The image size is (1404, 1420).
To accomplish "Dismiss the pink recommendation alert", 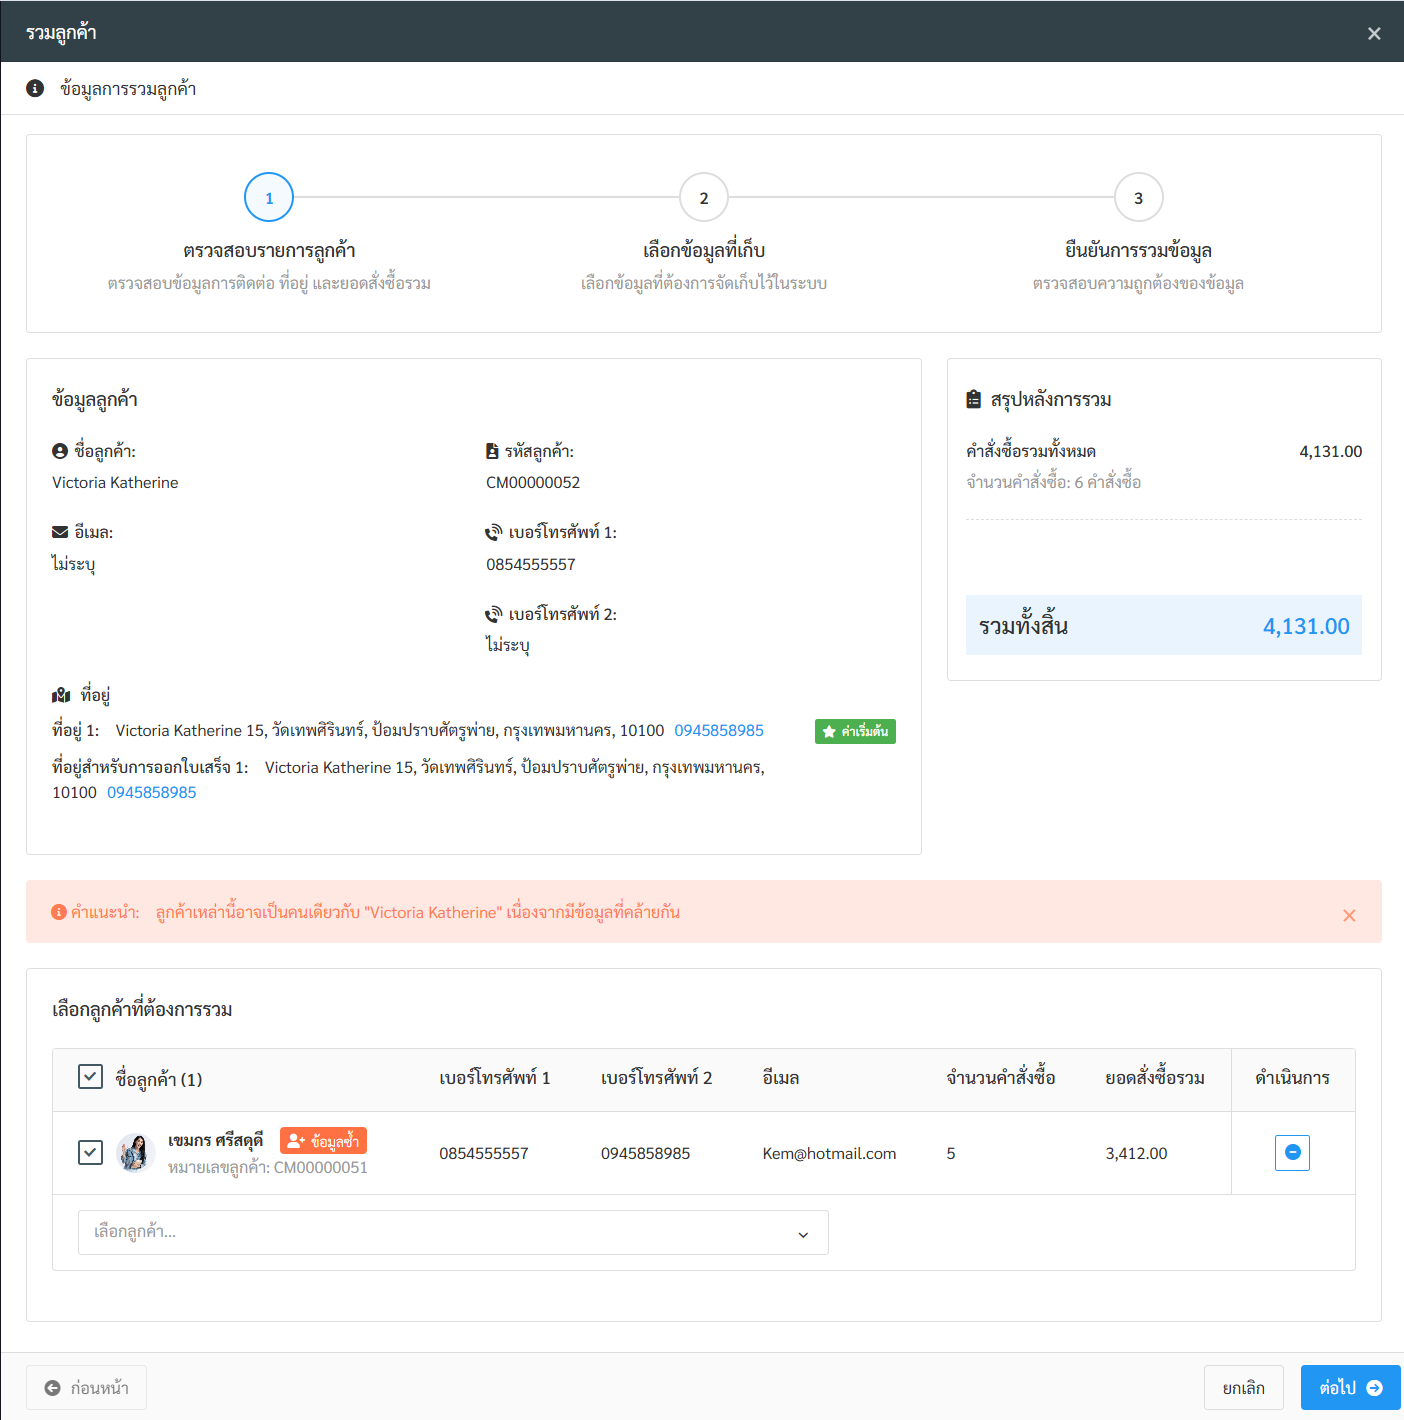I will 1349,915.
